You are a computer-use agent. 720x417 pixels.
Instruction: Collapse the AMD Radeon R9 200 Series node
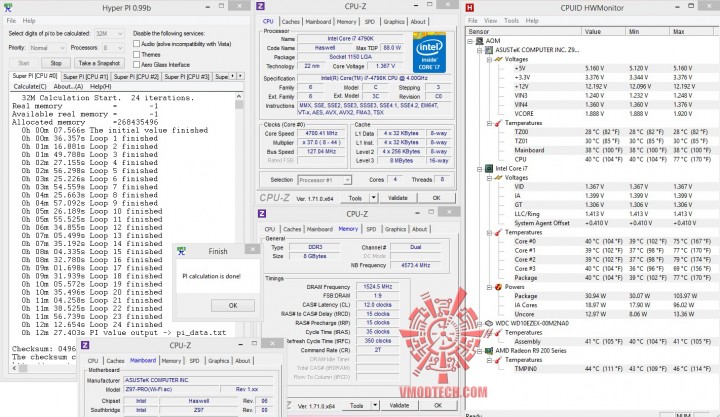click(479, 351)
